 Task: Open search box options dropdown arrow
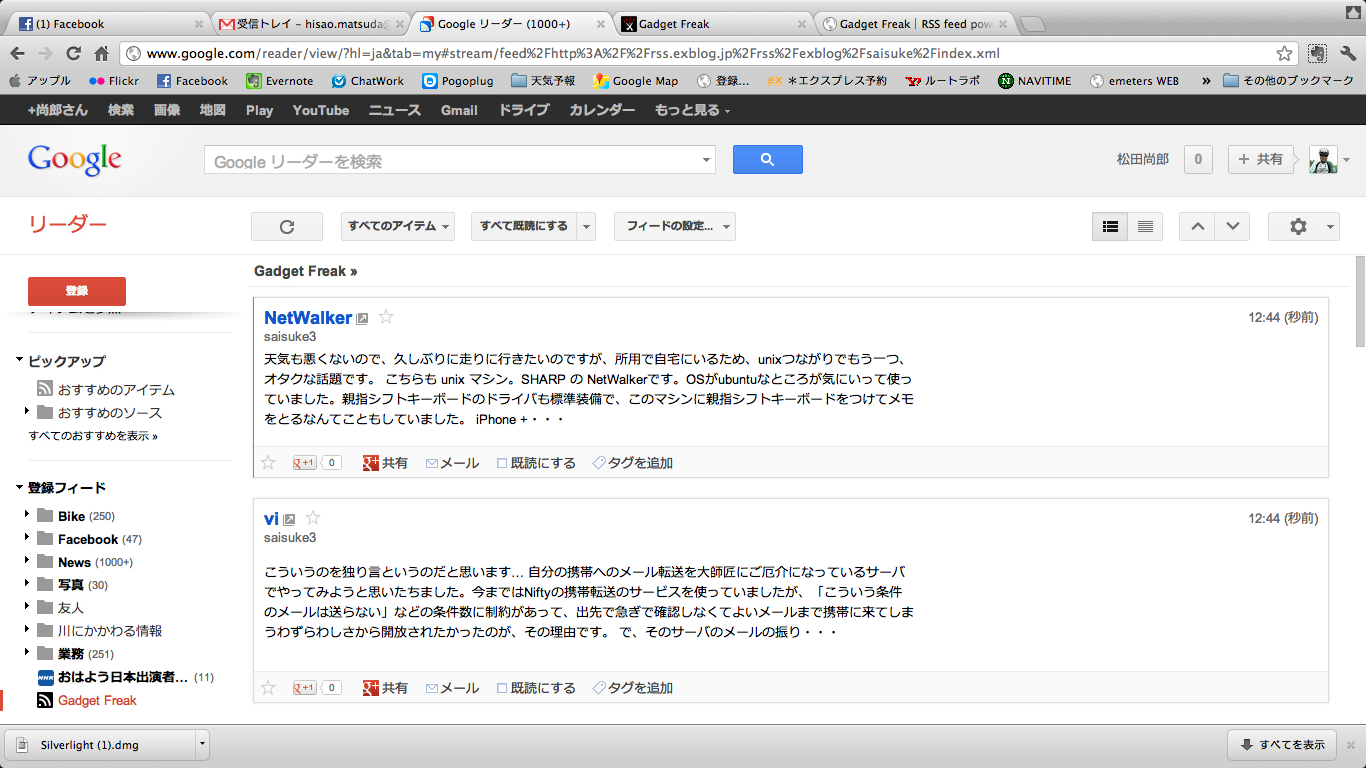pyautogui.click(x=706, y=160)
